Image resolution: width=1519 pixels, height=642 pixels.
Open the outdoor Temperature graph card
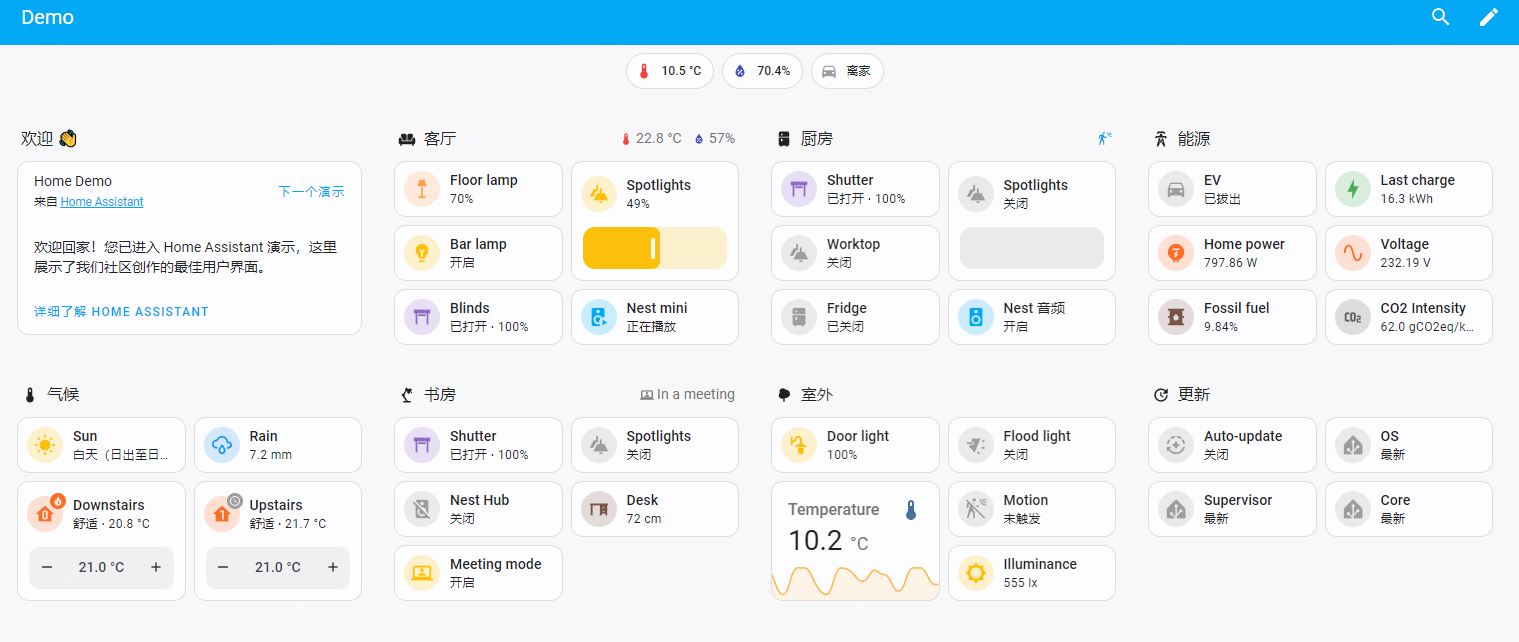(855, 540)
